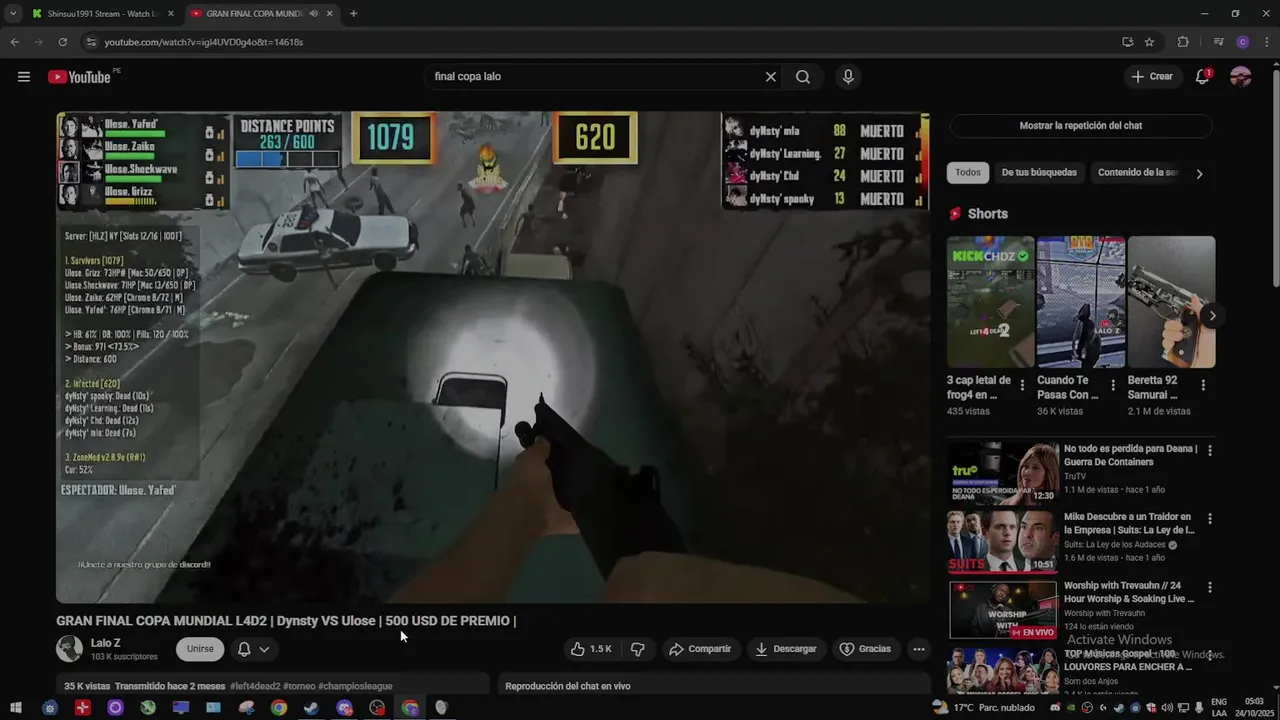
Task: Open options for 'Cuando Te Pasas' short
Action: click(1113, 385)
